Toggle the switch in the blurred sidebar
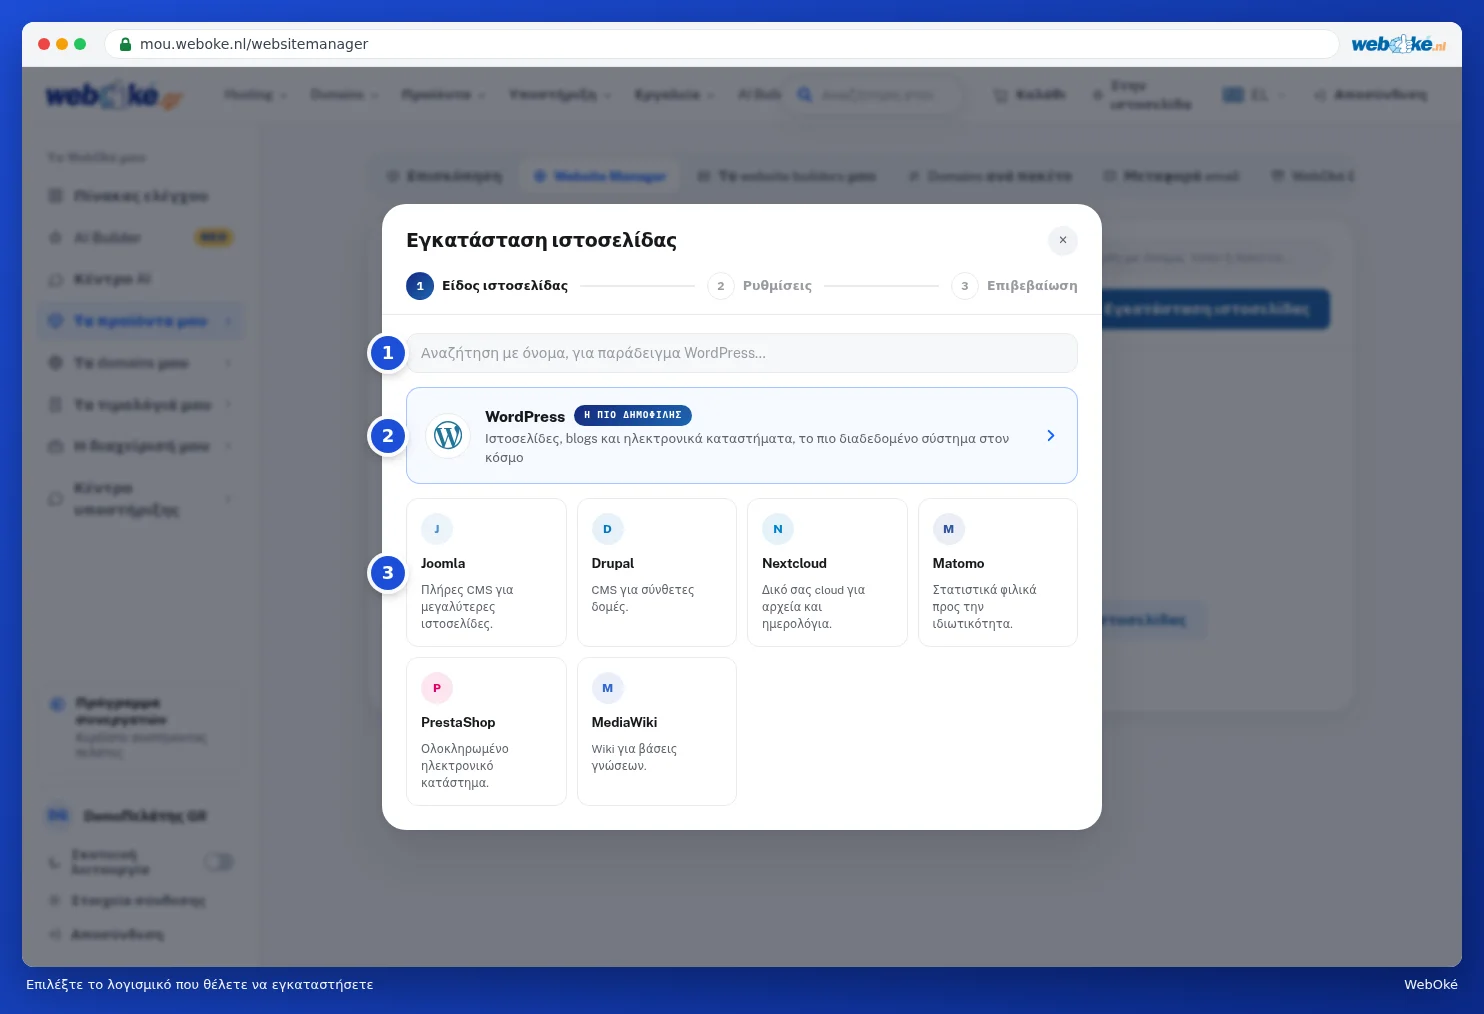 point(219,861)
